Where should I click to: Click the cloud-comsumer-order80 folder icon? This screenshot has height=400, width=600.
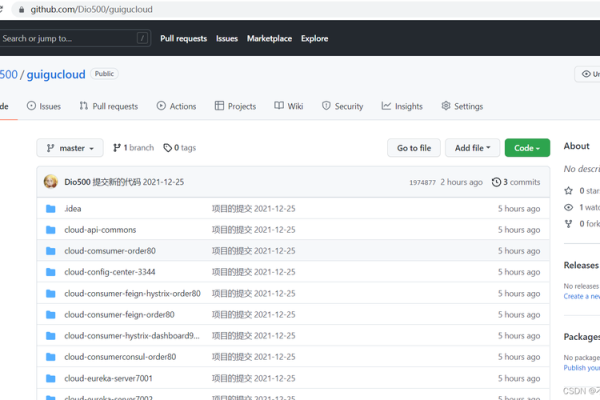click(x=51, y=251)
